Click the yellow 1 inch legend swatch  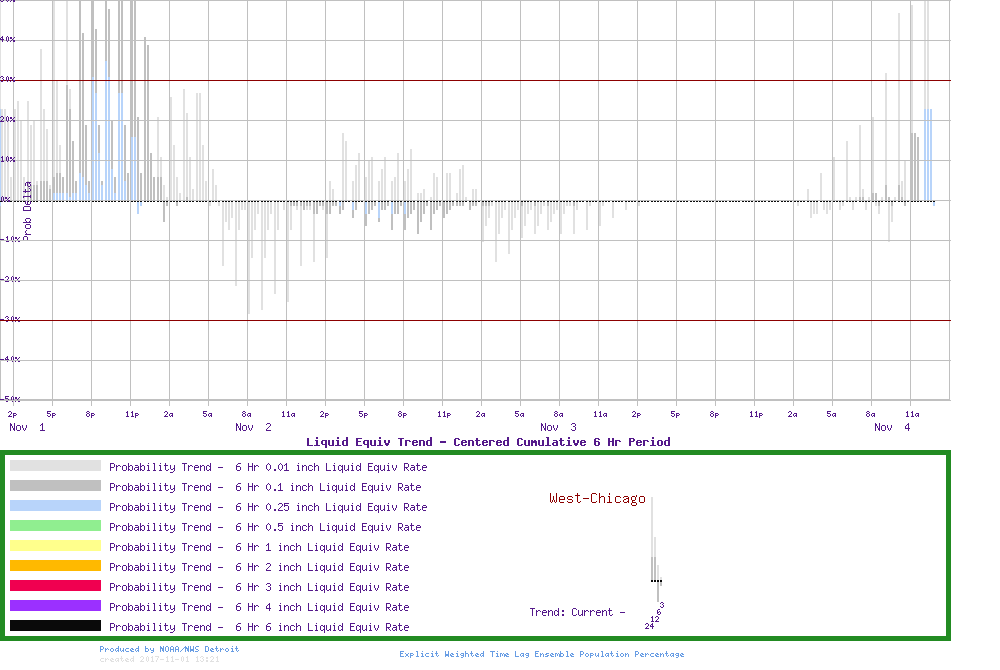[55, 546]
